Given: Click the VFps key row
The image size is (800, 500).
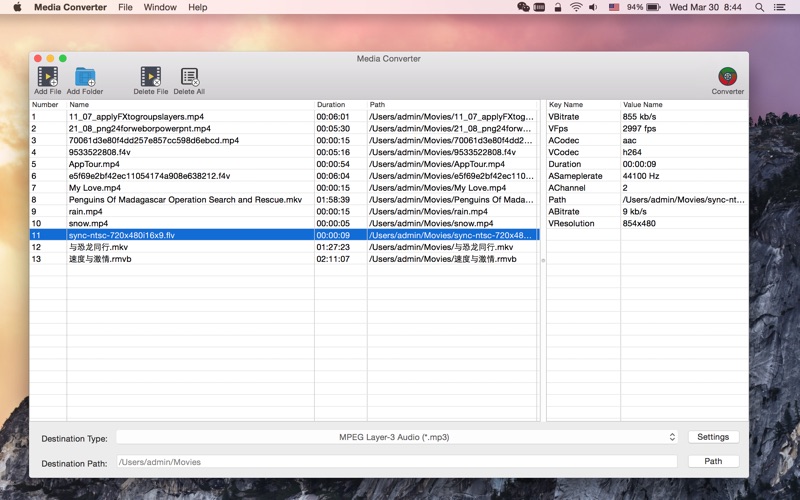Looking at the screenshot, I should pos(558,129).
